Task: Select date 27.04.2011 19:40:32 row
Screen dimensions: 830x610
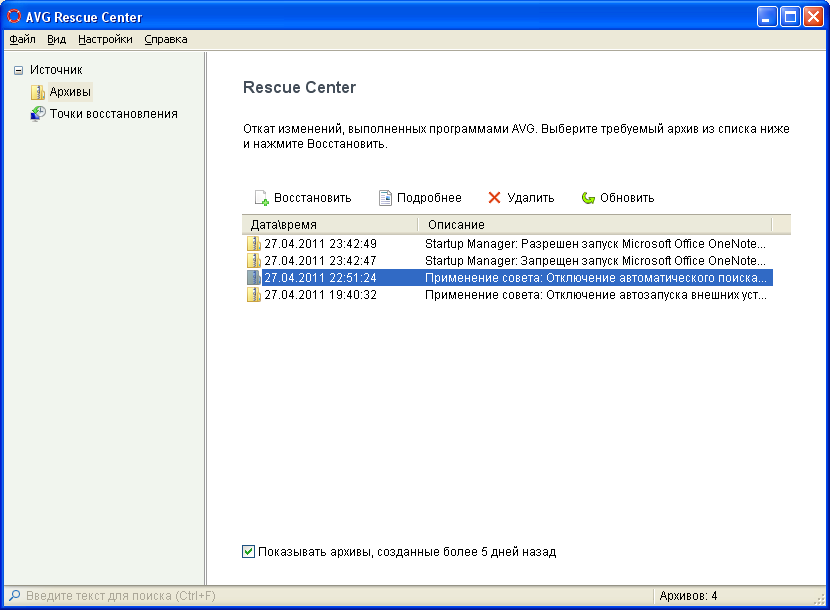Action: [320, 294]
